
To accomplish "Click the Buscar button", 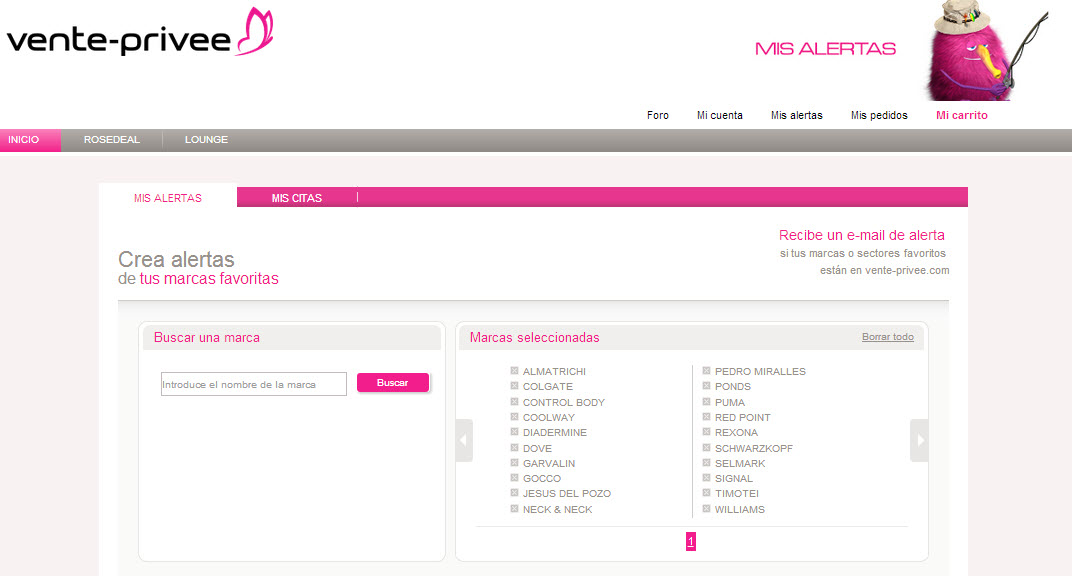I will coord(393,383).
